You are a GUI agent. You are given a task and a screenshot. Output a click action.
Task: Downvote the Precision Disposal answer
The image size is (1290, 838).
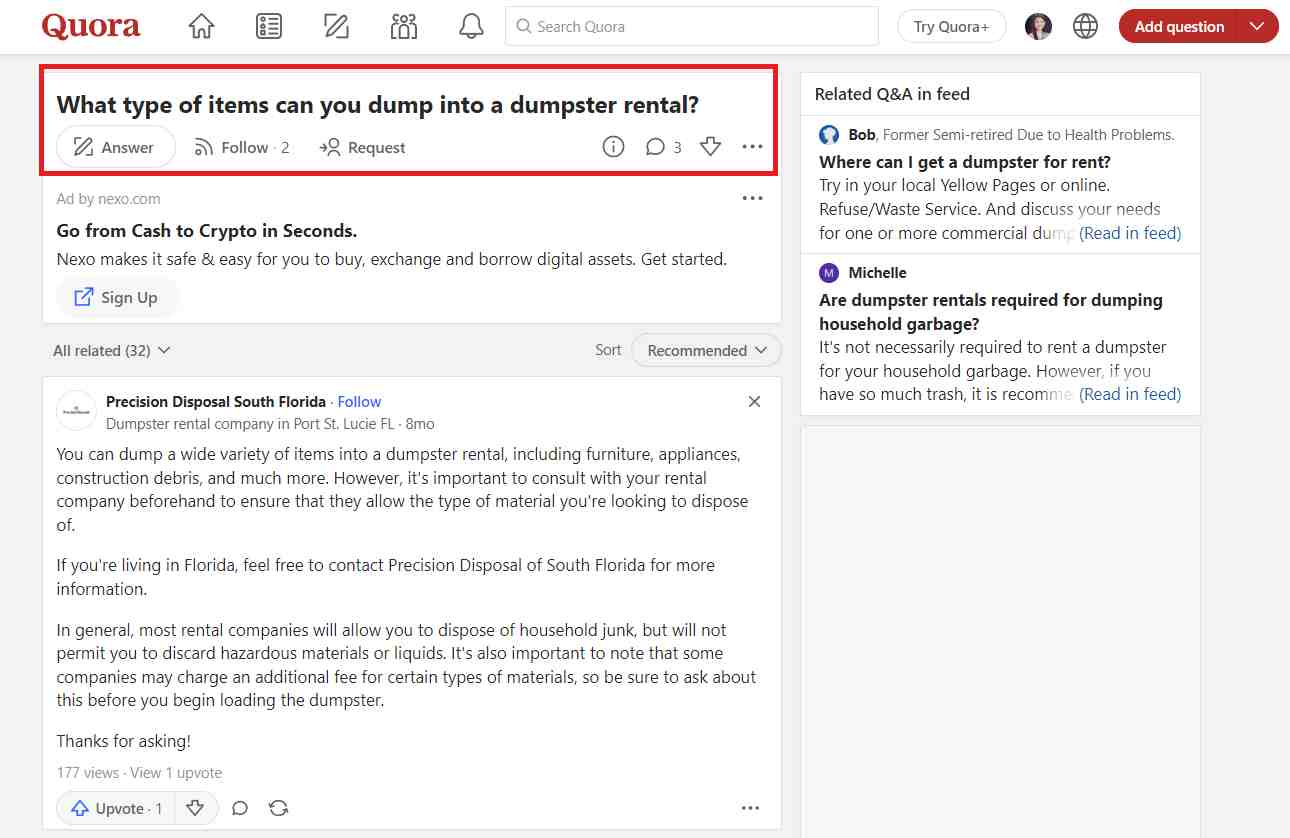click(195, 808)
